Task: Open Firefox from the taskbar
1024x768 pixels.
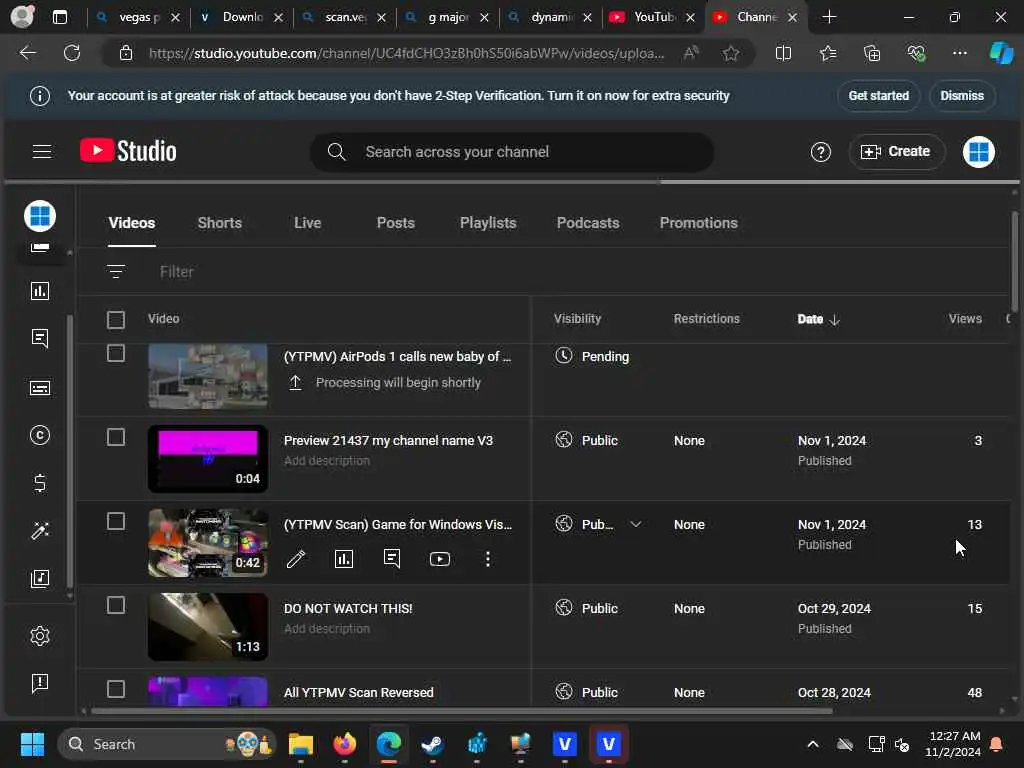Action: click(345, 744)
